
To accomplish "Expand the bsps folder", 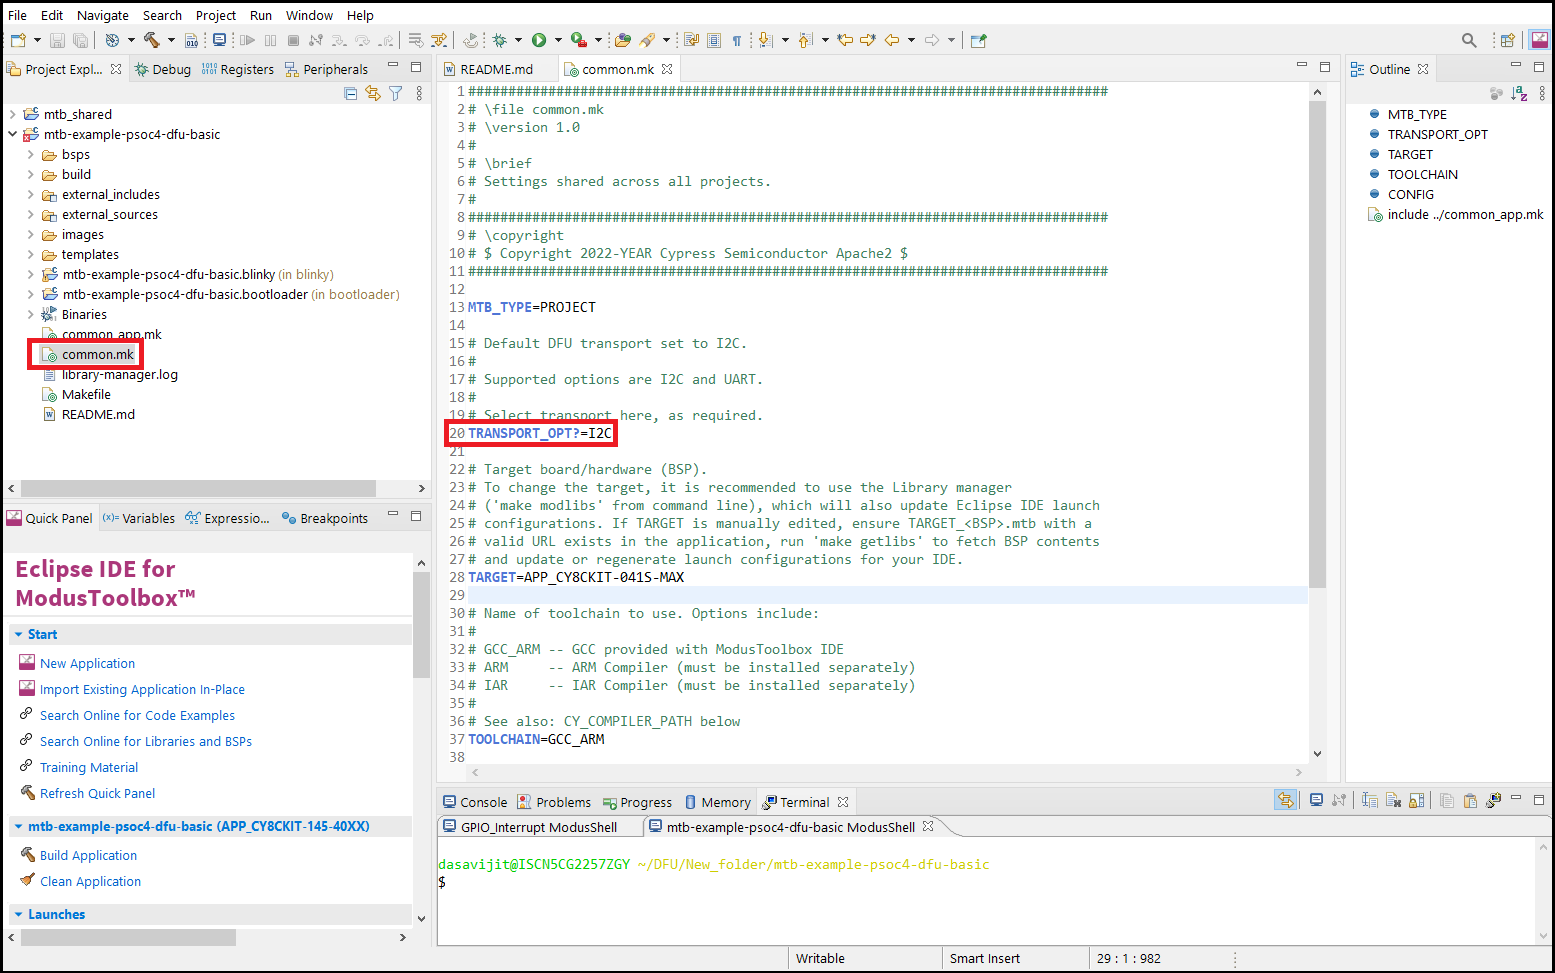I will [30, 154].
